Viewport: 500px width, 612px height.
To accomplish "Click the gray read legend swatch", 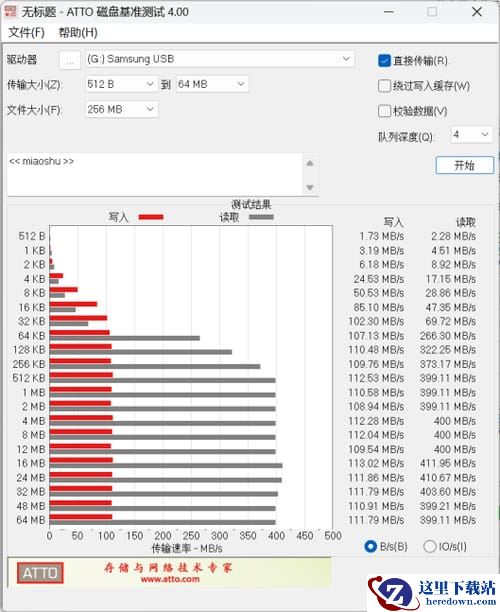I will tap(261, 217).
